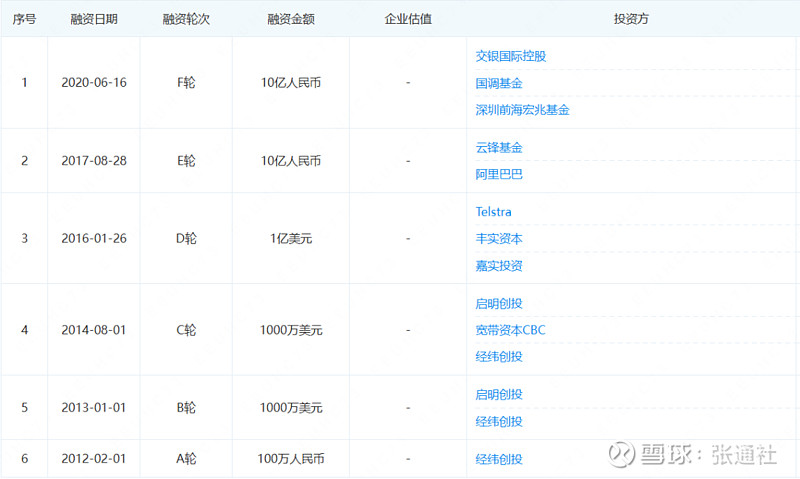Screen dimensions: 800x479
Task: Open the 宽带资本CBC investor link
Action: (x=510, y=330)
